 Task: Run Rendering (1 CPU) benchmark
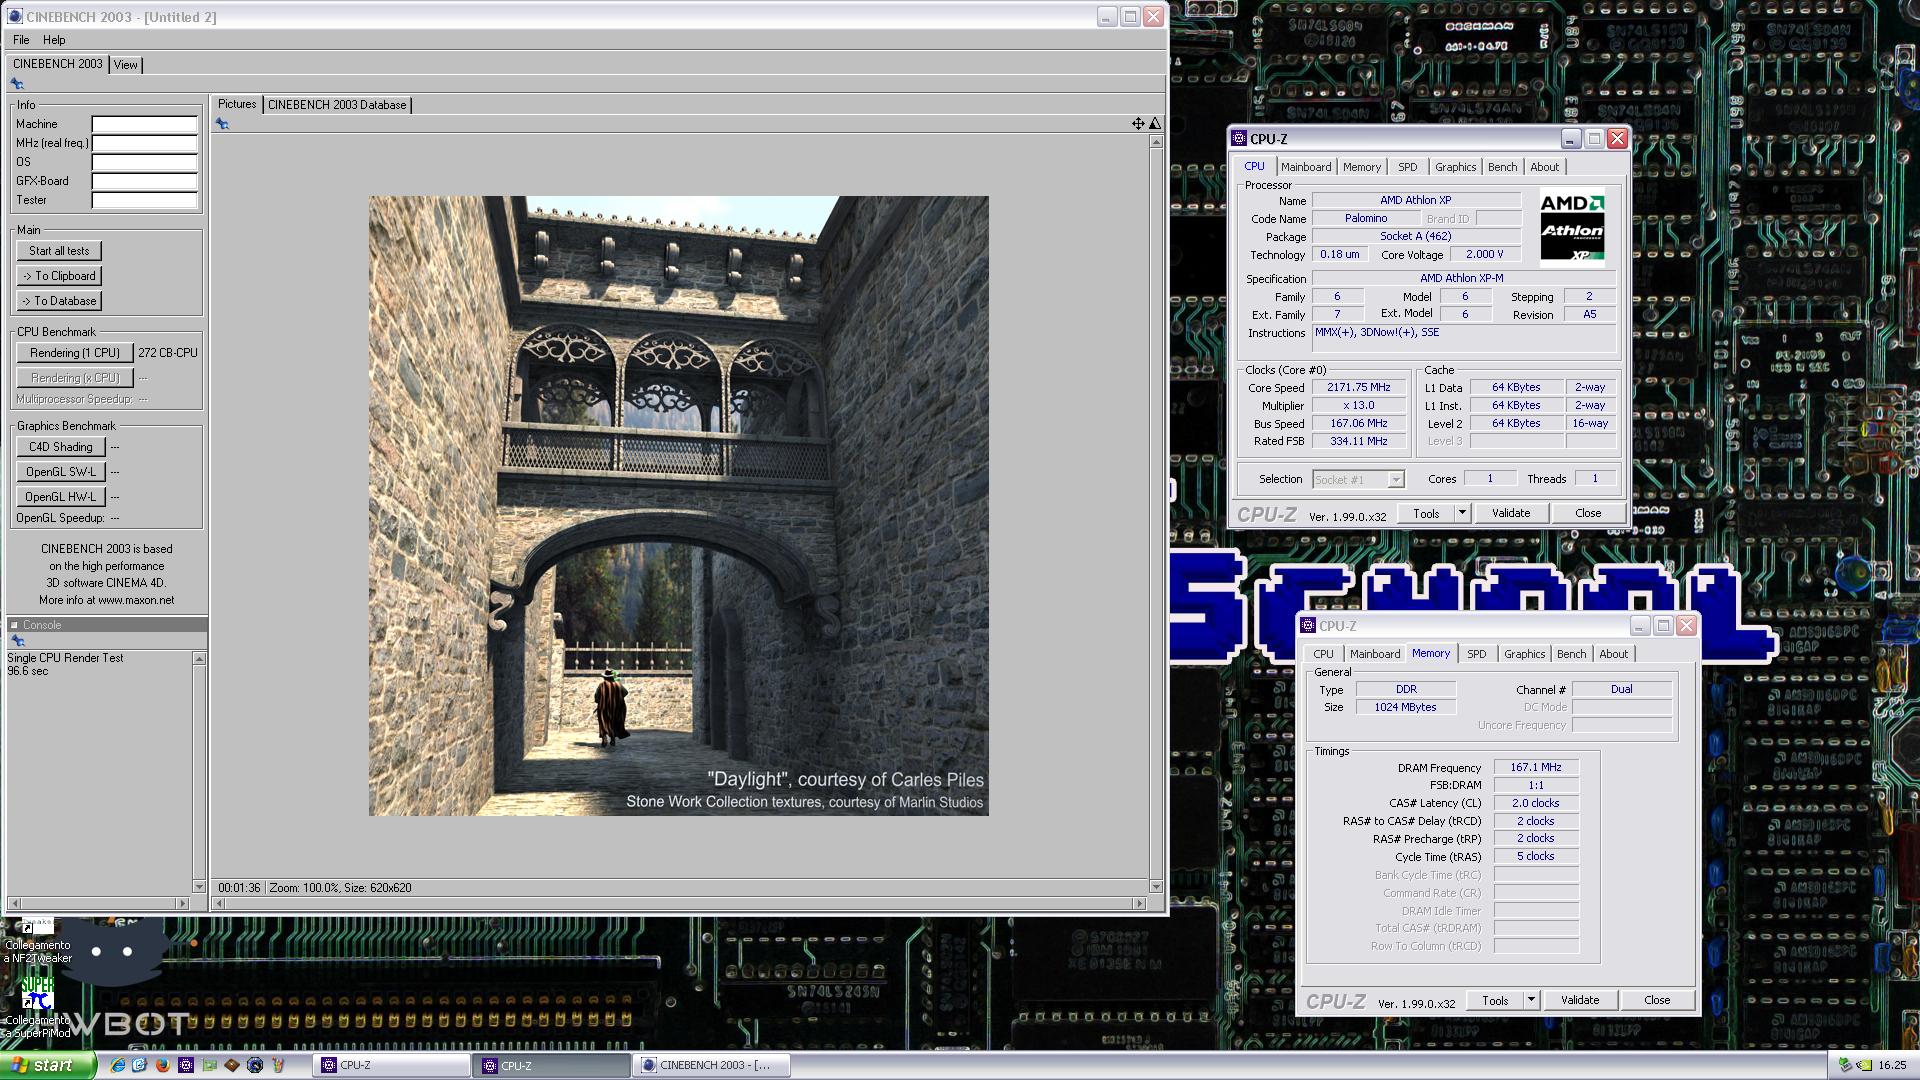click(75, 353)
